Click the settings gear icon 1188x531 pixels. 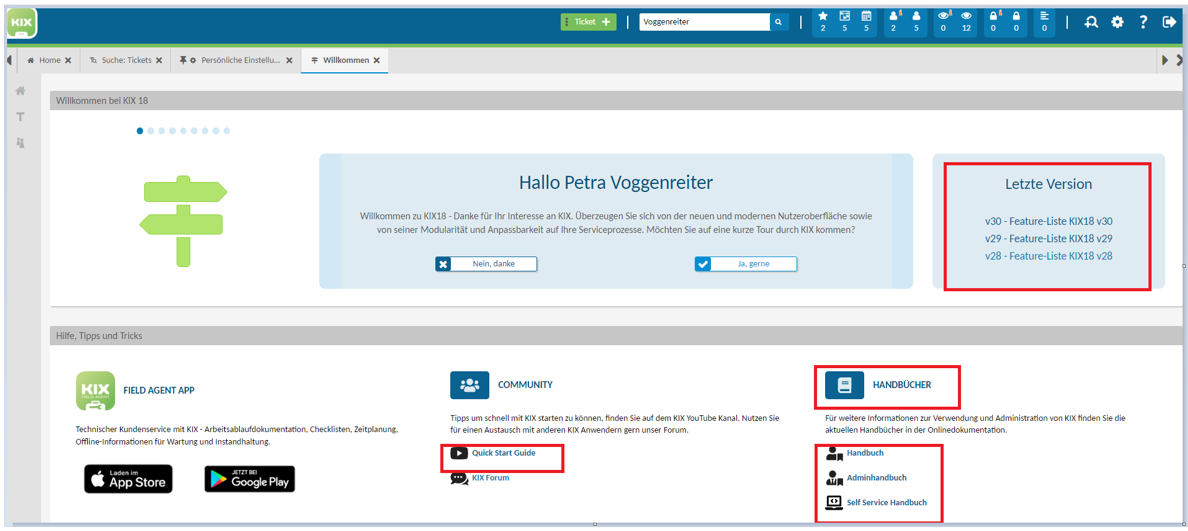pos(1117,22)
